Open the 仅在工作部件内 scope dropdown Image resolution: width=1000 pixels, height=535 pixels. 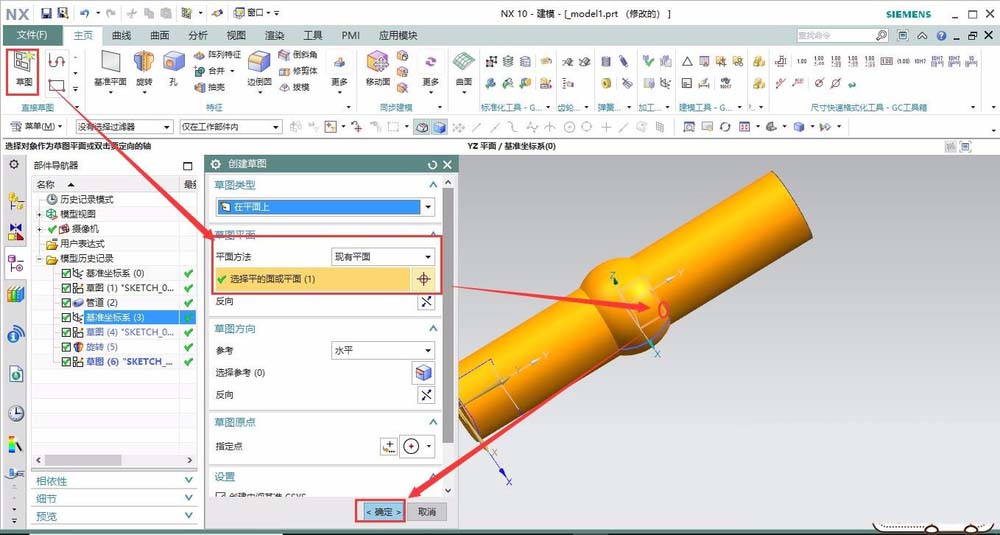[x=231, y=127]
